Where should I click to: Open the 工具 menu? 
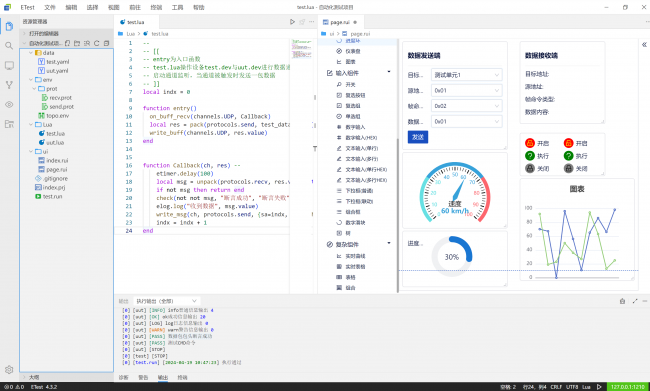[177, 7]
